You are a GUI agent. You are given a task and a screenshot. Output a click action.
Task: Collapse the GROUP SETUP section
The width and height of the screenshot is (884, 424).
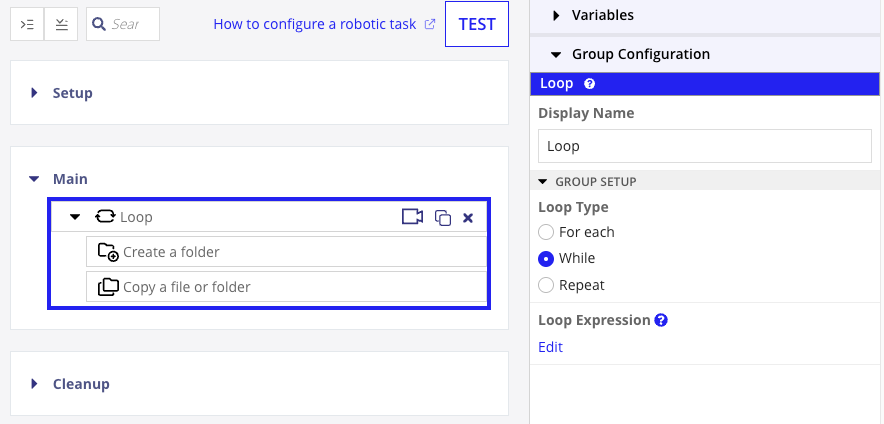coord(543,182)
